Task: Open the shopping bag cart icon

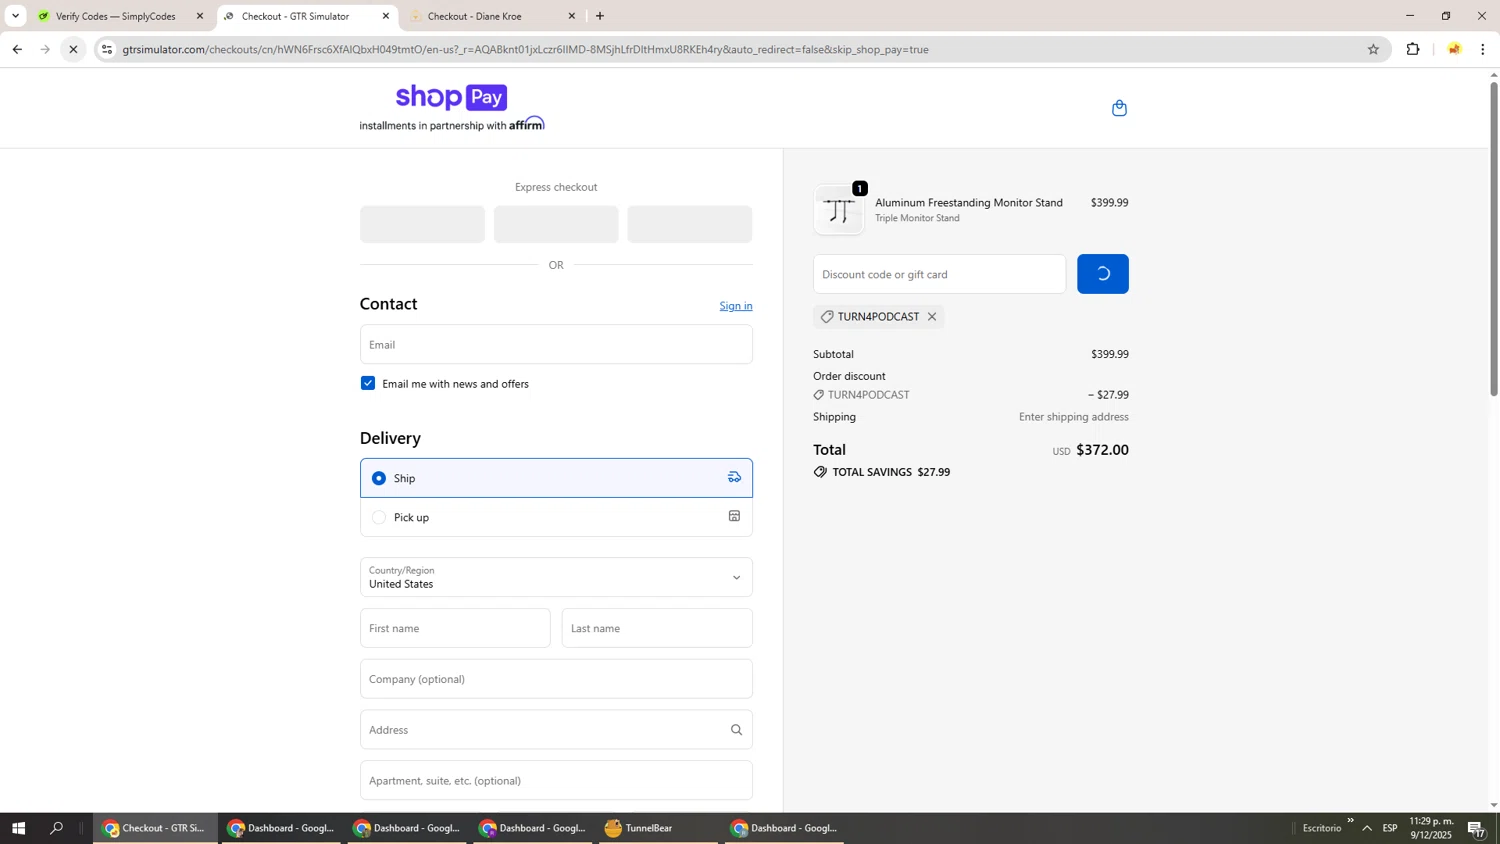Action: click(1119, 108)
